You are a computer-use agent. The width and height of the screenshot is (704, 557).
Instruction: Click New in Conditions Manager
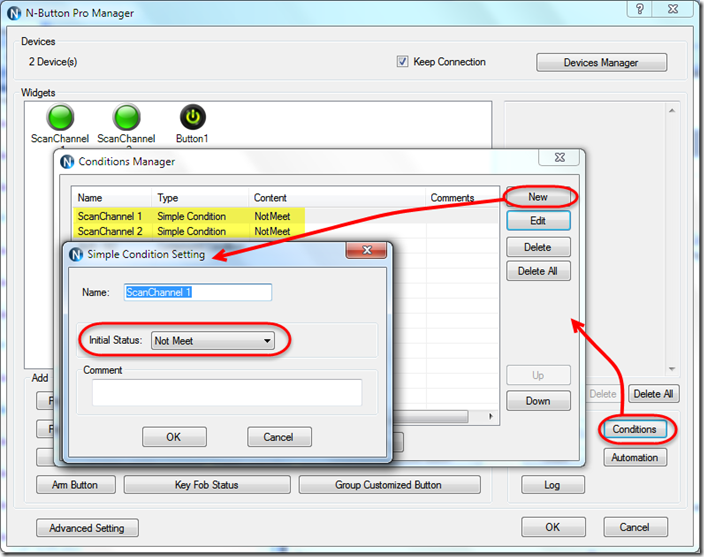coord(538,197)
